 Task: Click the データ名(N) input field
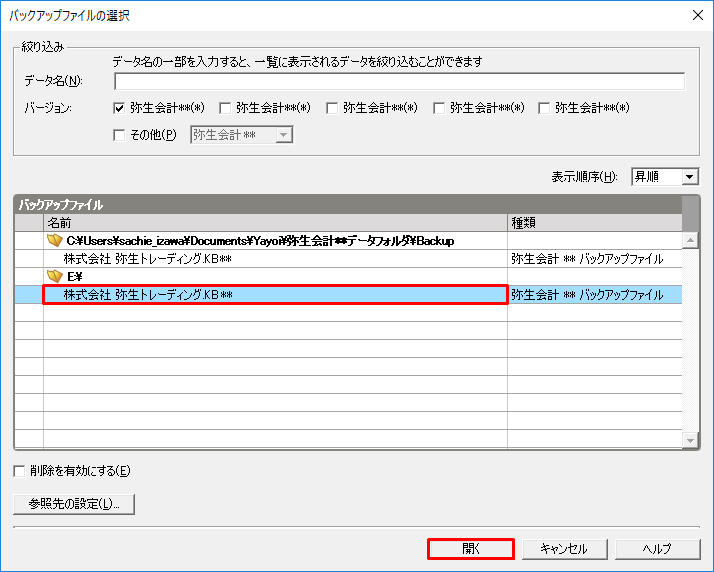point(399,82)
